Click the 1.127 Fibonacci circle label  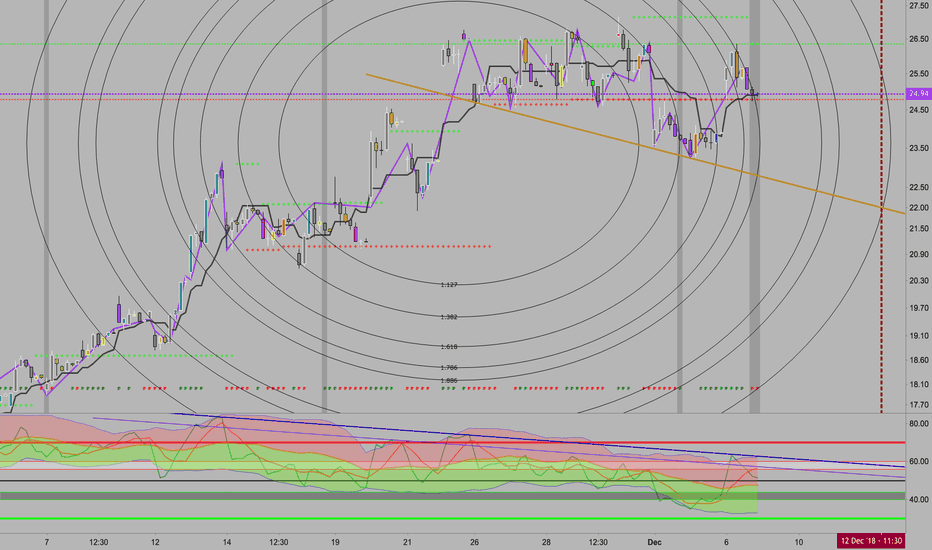click(x=449, y=285)
